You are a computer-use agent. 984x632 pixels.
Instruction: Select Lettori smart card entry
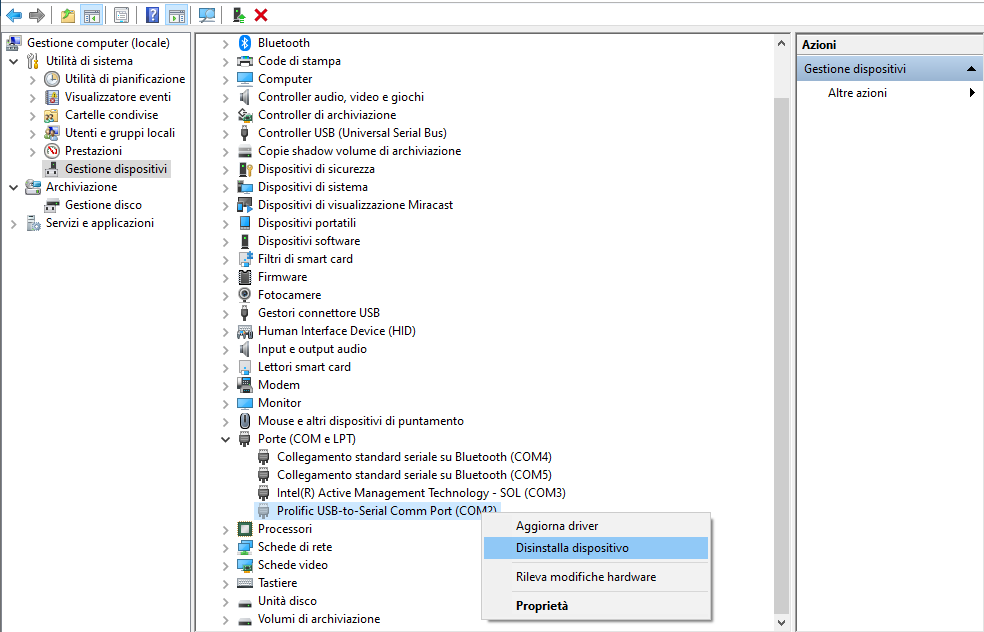pos(304,367)
